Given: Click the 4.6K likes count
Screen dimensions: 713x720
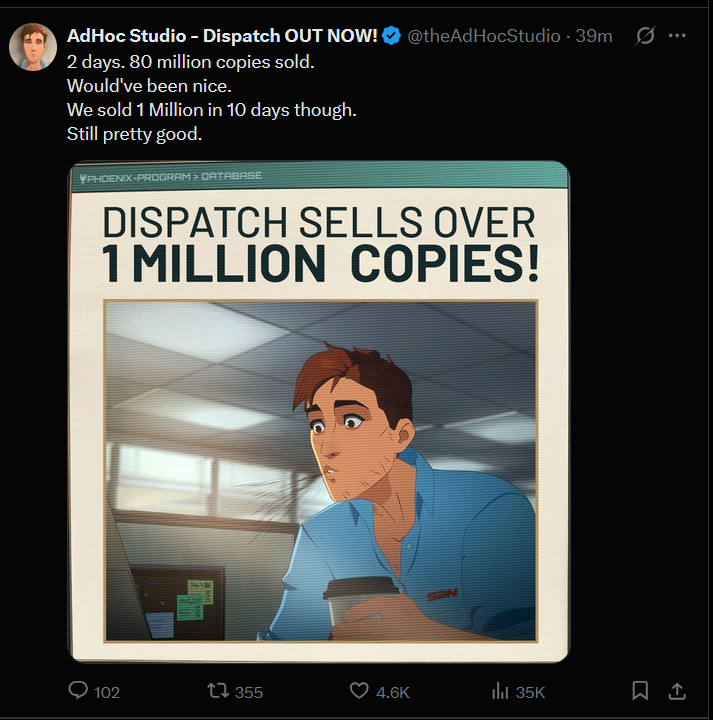Looking at the screenshot, I should (393, 692).
